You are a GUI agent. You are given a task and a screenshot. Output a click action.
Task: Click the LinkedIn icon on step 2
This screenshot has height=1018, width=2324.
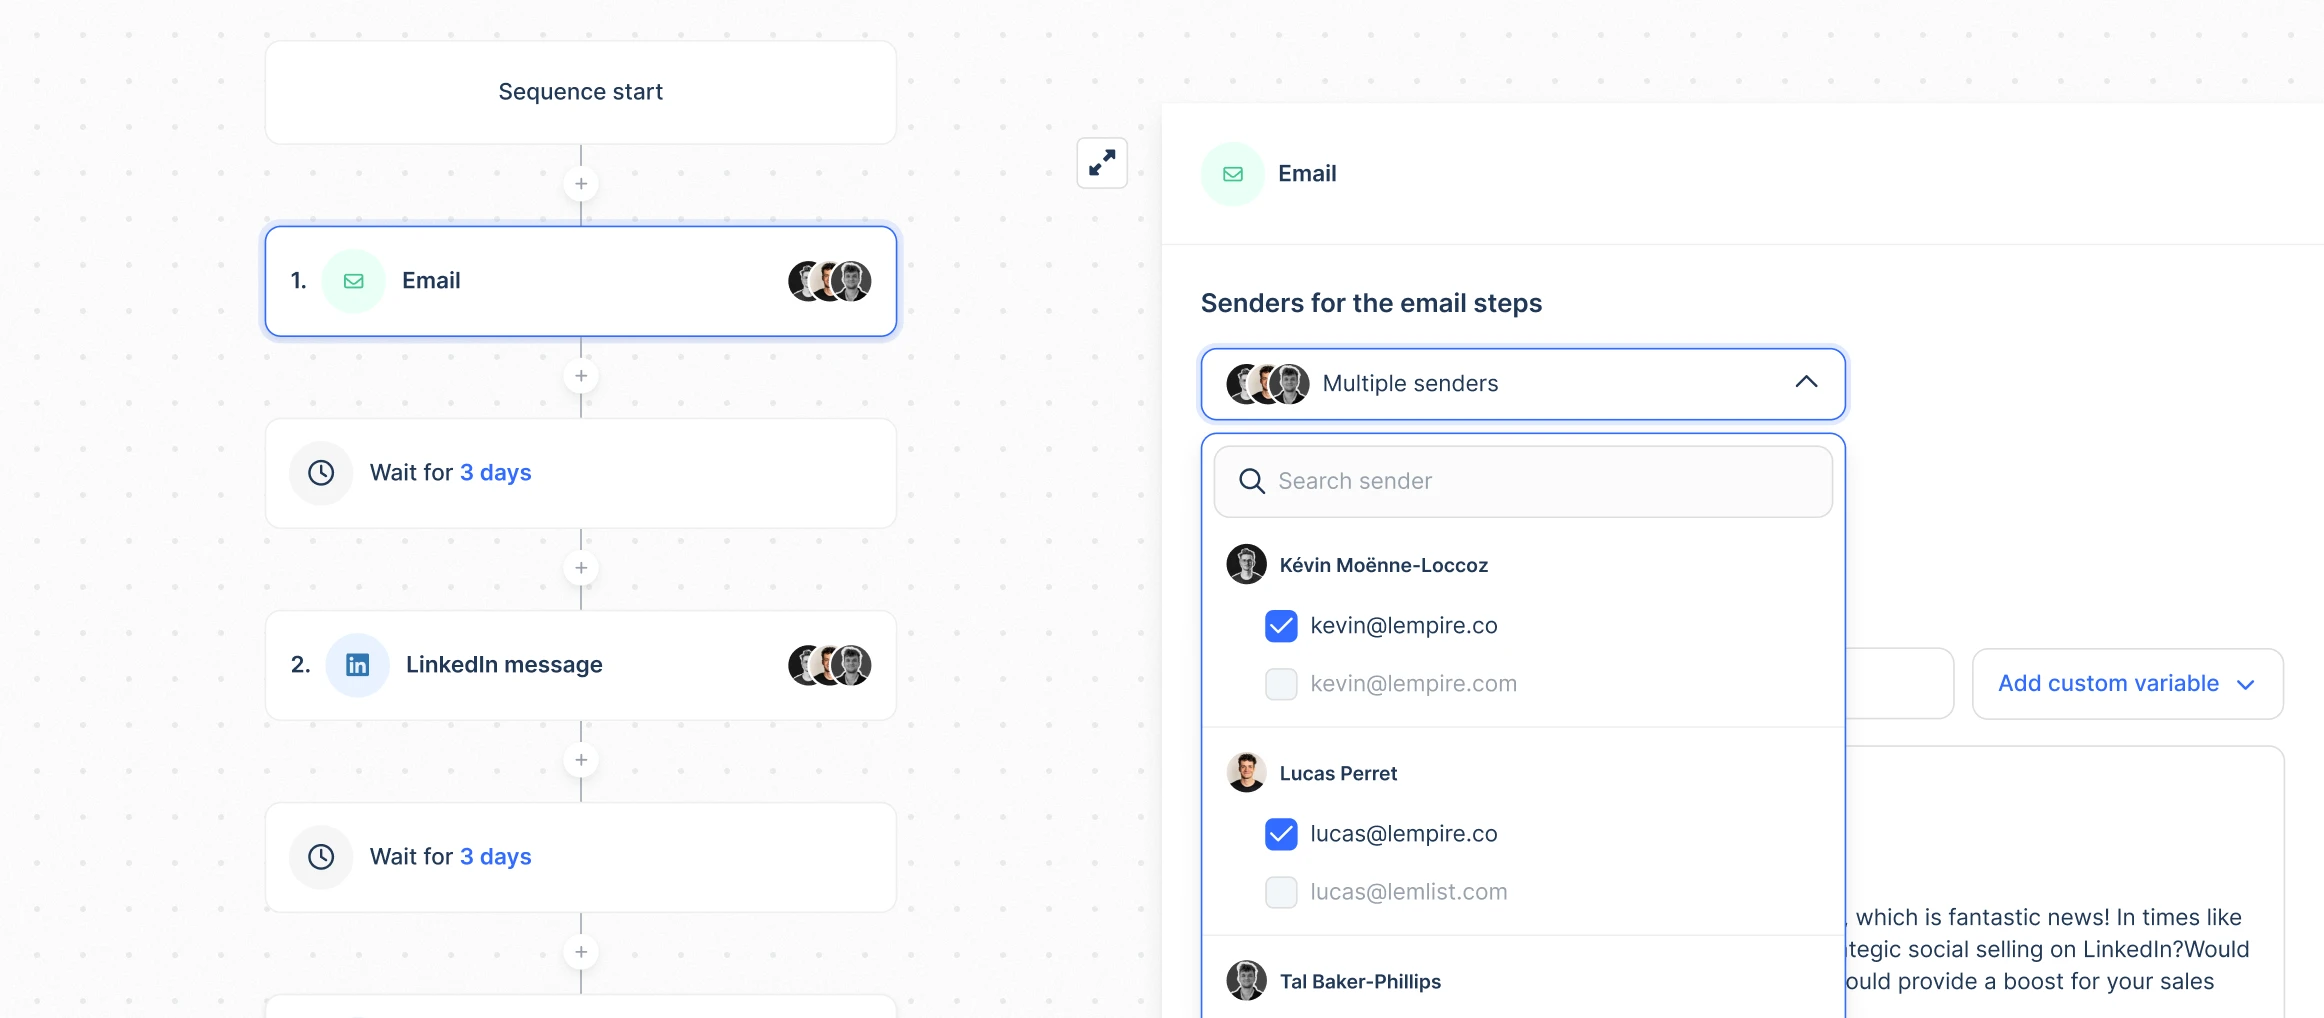tap(357, 665)
